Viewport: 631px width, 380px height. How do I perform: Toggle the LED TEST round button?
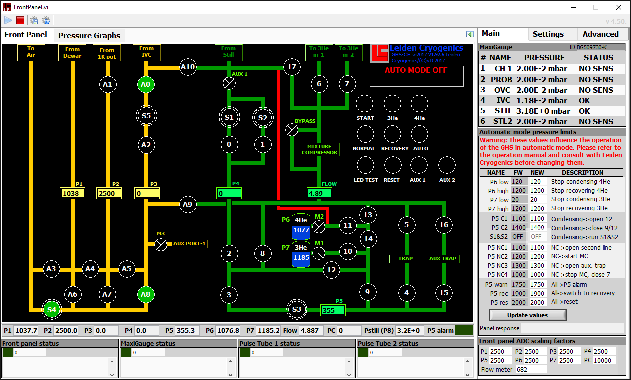click(365, 165)
